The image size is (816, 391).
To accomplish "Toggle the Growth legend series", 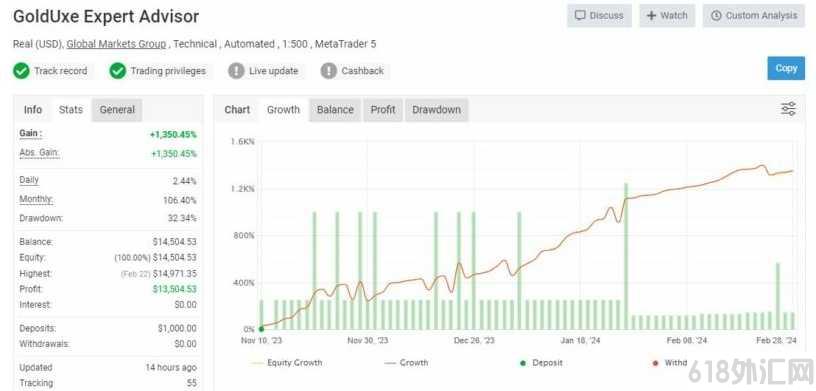I will (406, 362).
